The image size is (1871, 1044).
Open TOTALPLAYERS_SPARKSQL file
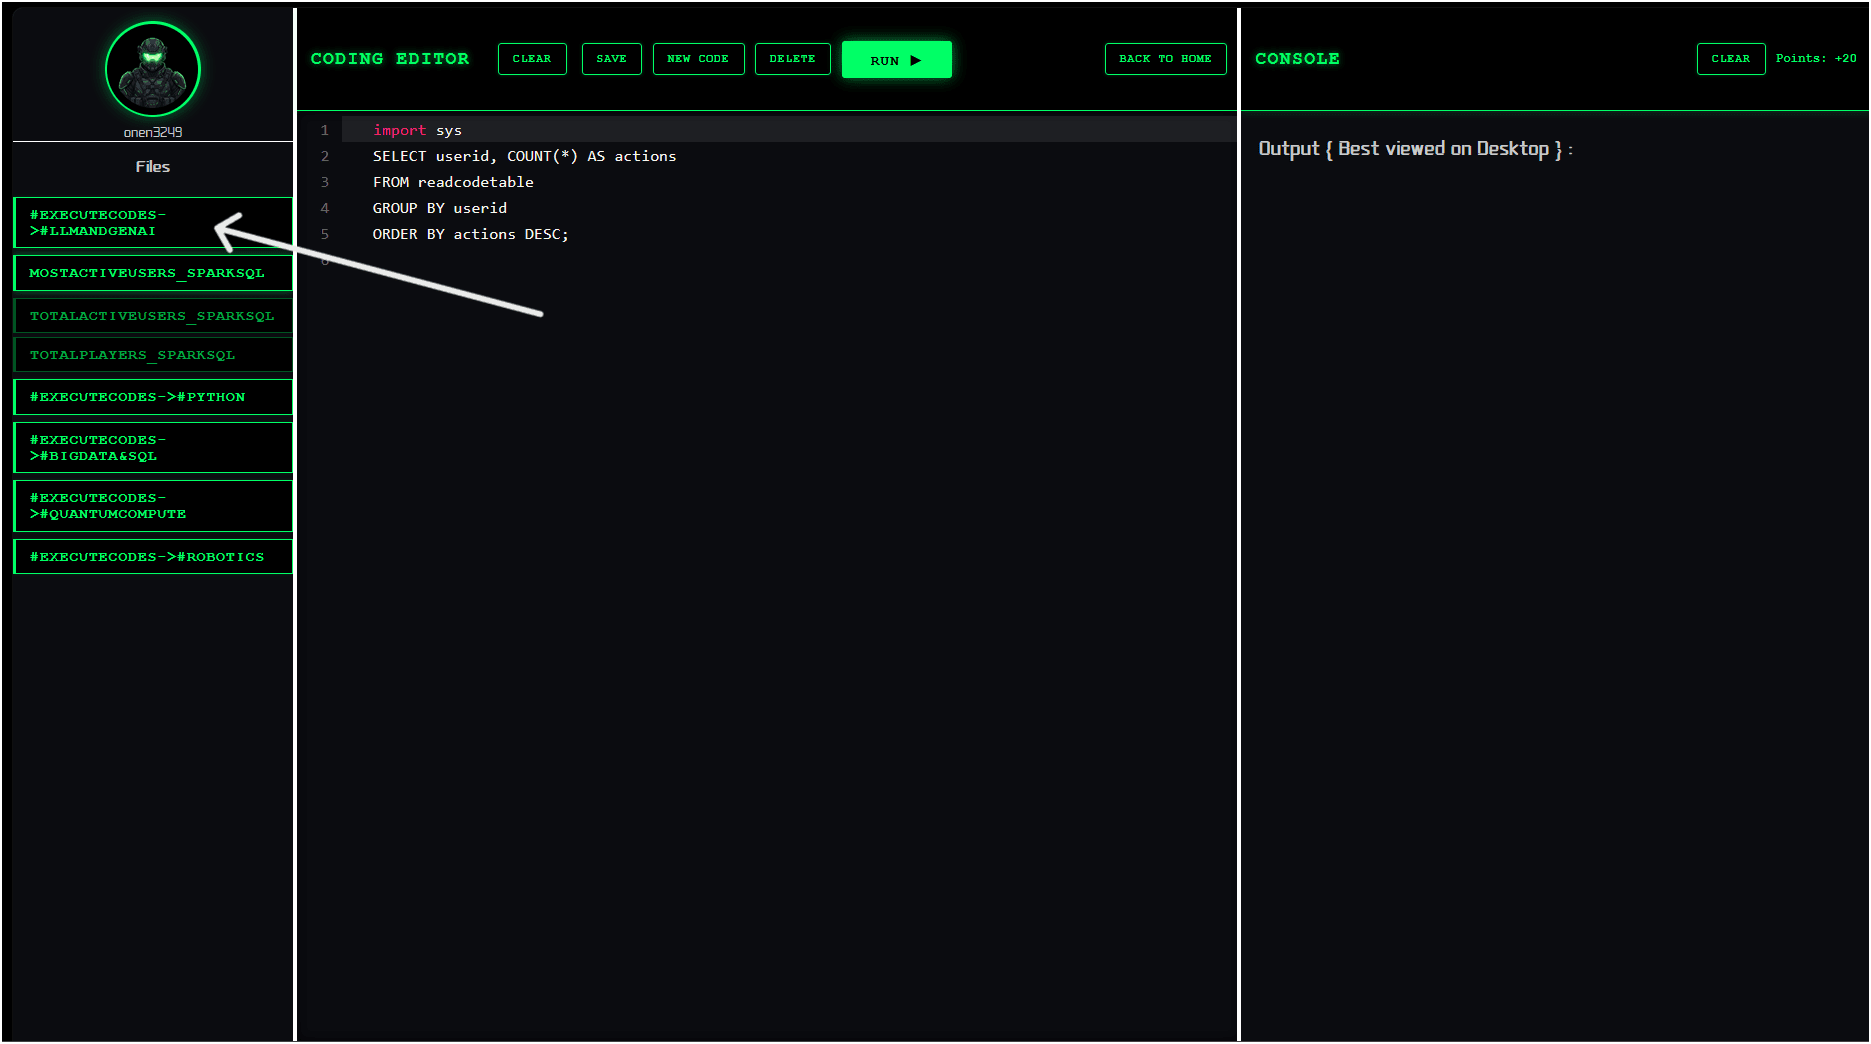point(153,355)
